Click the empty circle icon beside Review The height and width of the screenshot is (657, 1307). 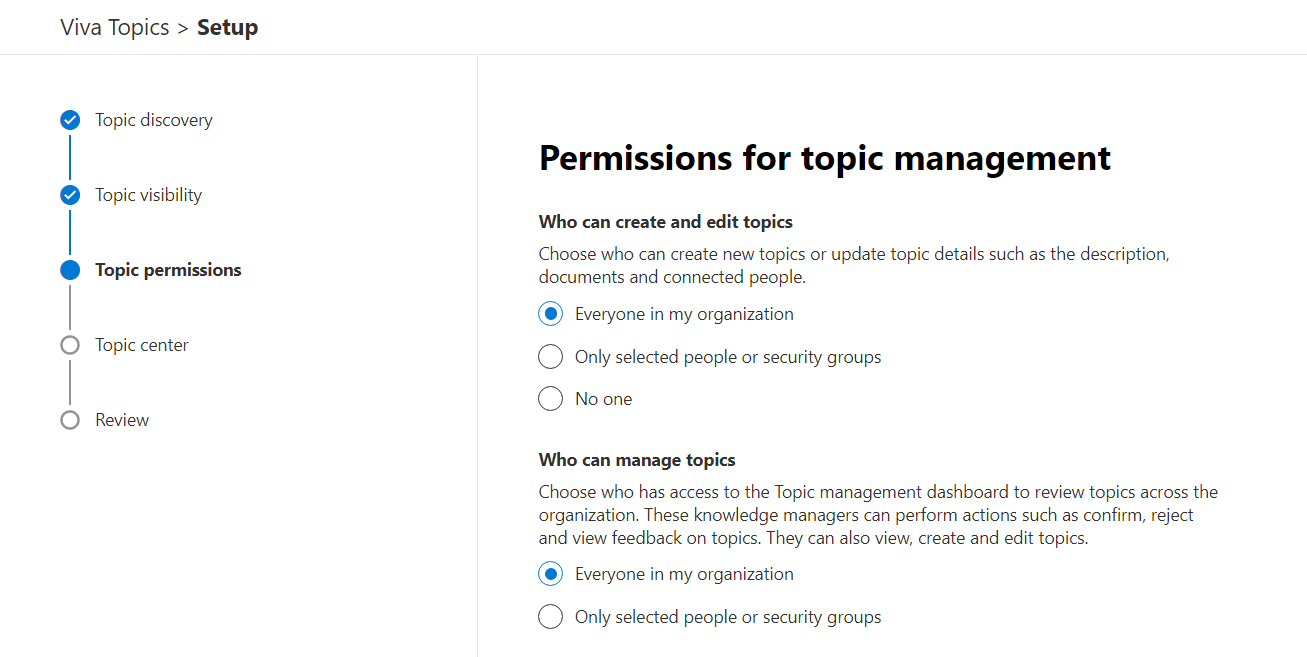(x=70, y=420)
